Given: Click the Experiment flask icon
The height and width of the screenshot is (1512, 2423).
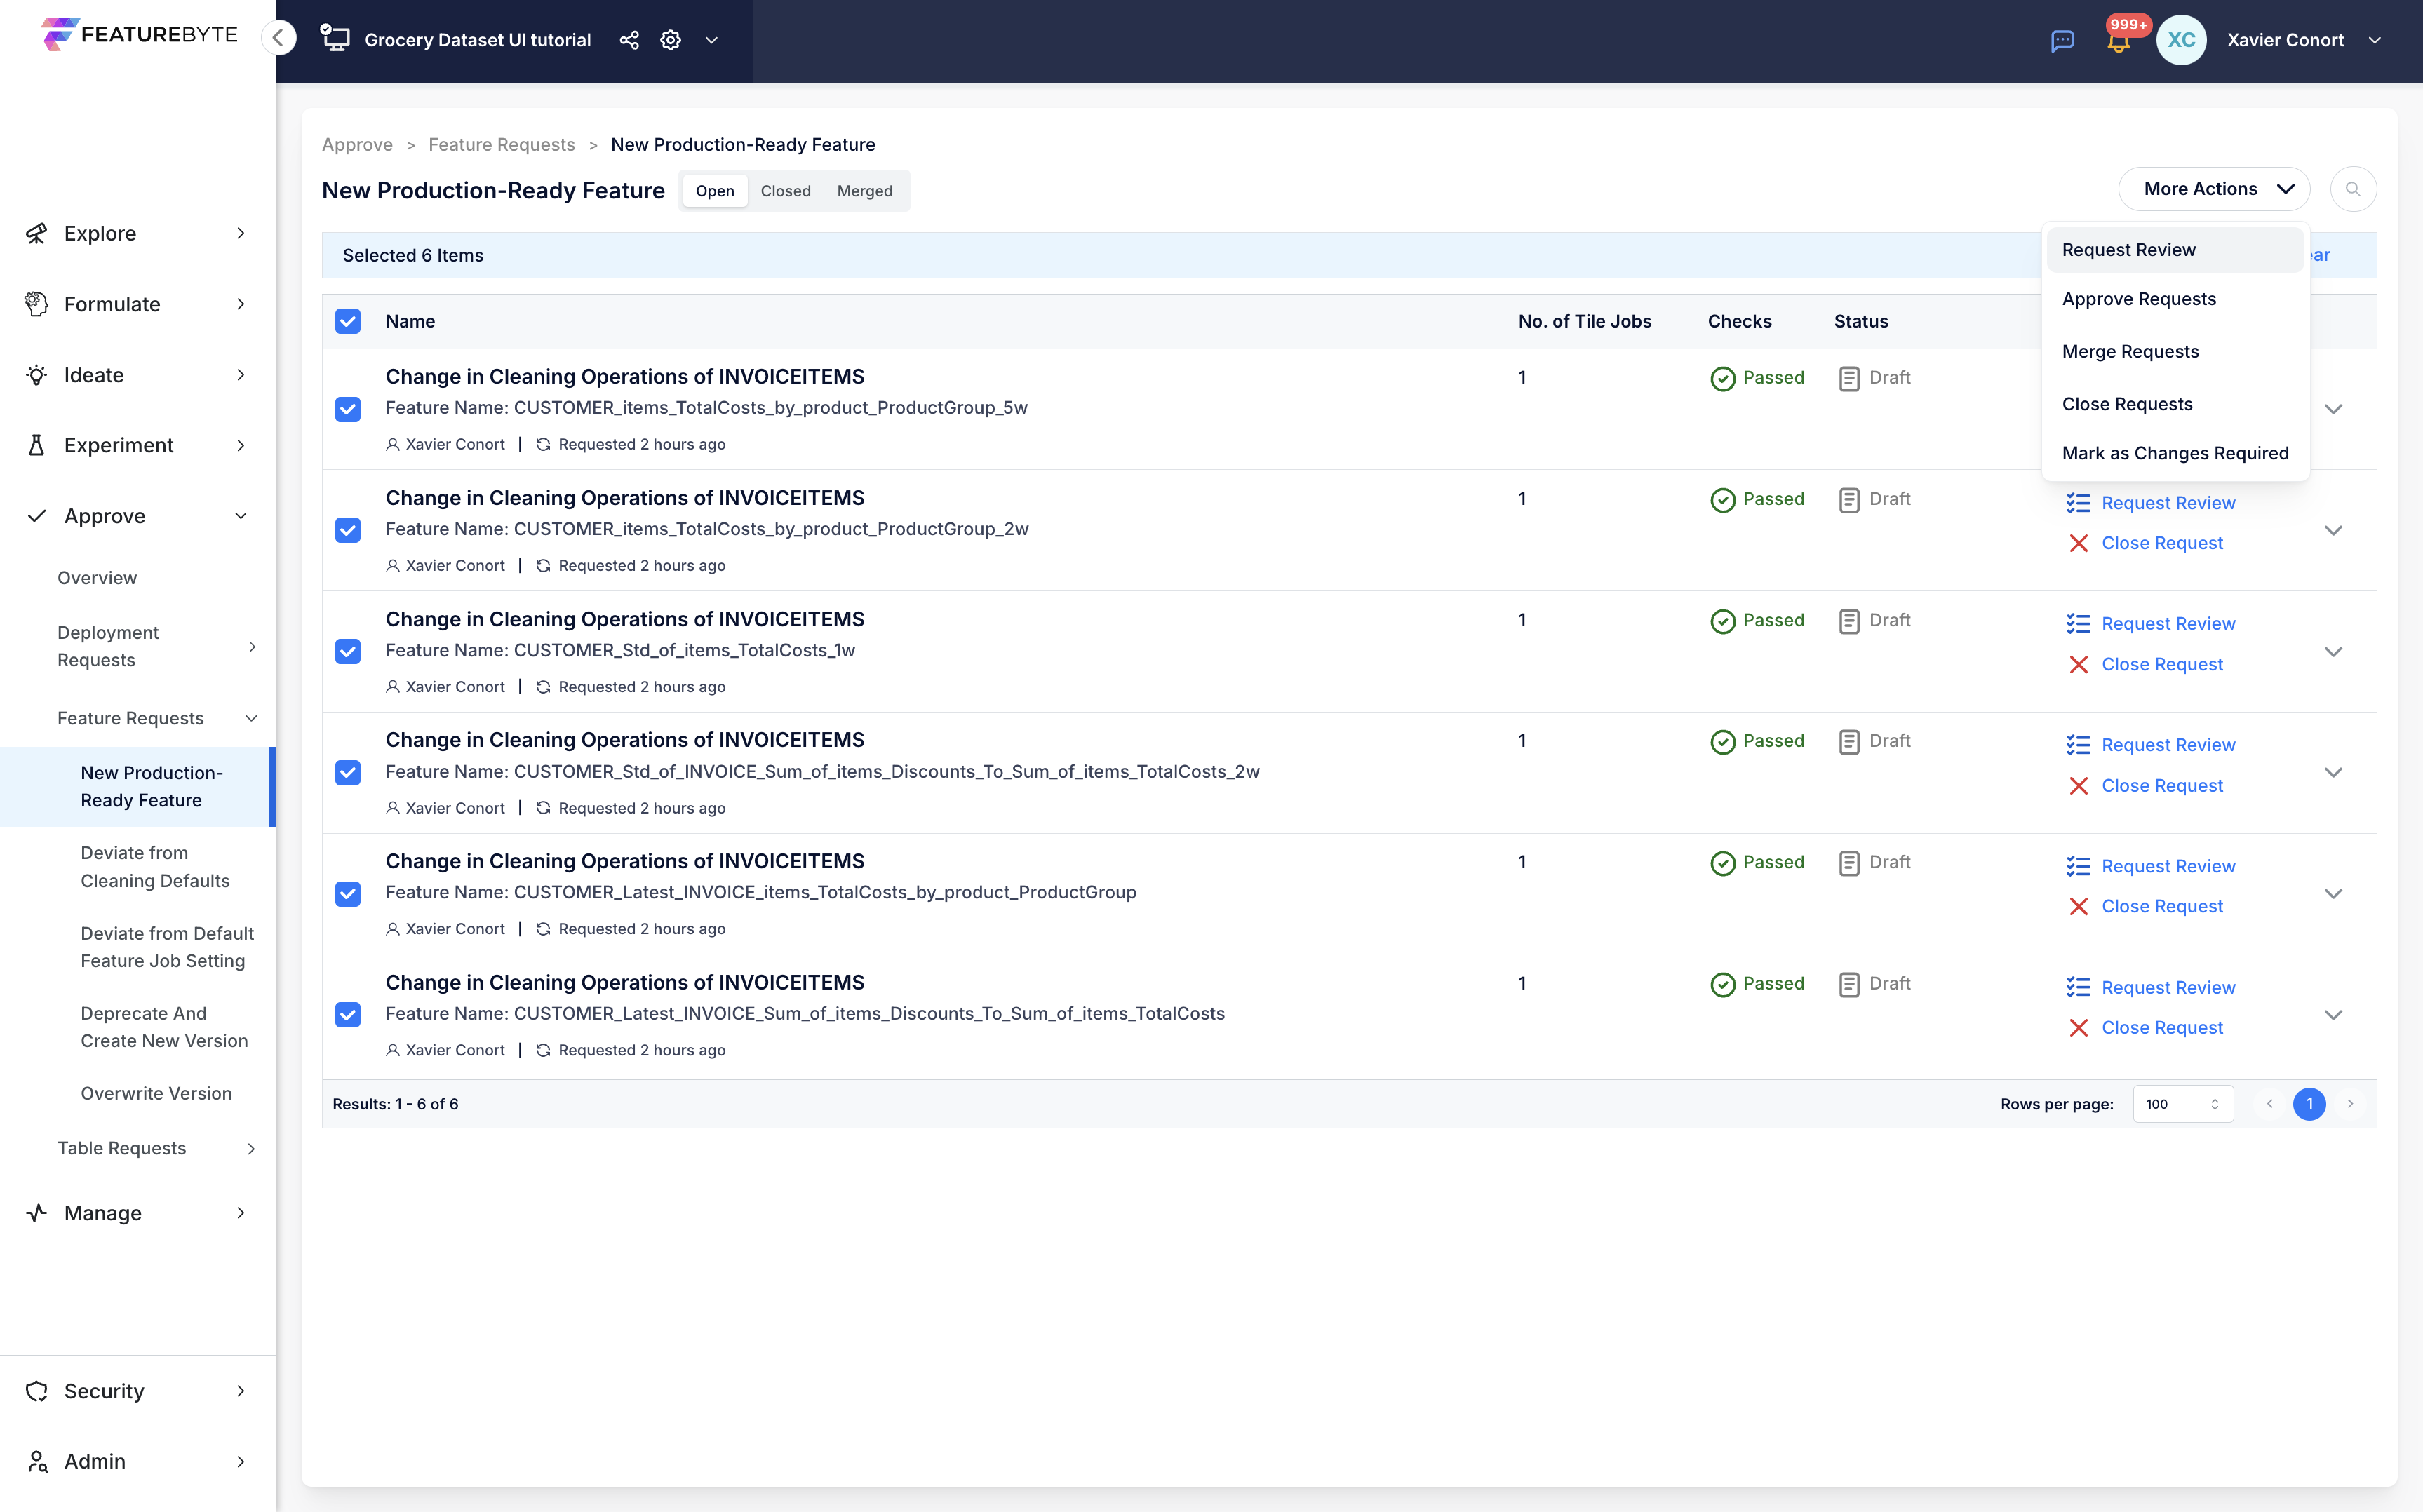Looking at the screenshot, I should click(36, 445).
